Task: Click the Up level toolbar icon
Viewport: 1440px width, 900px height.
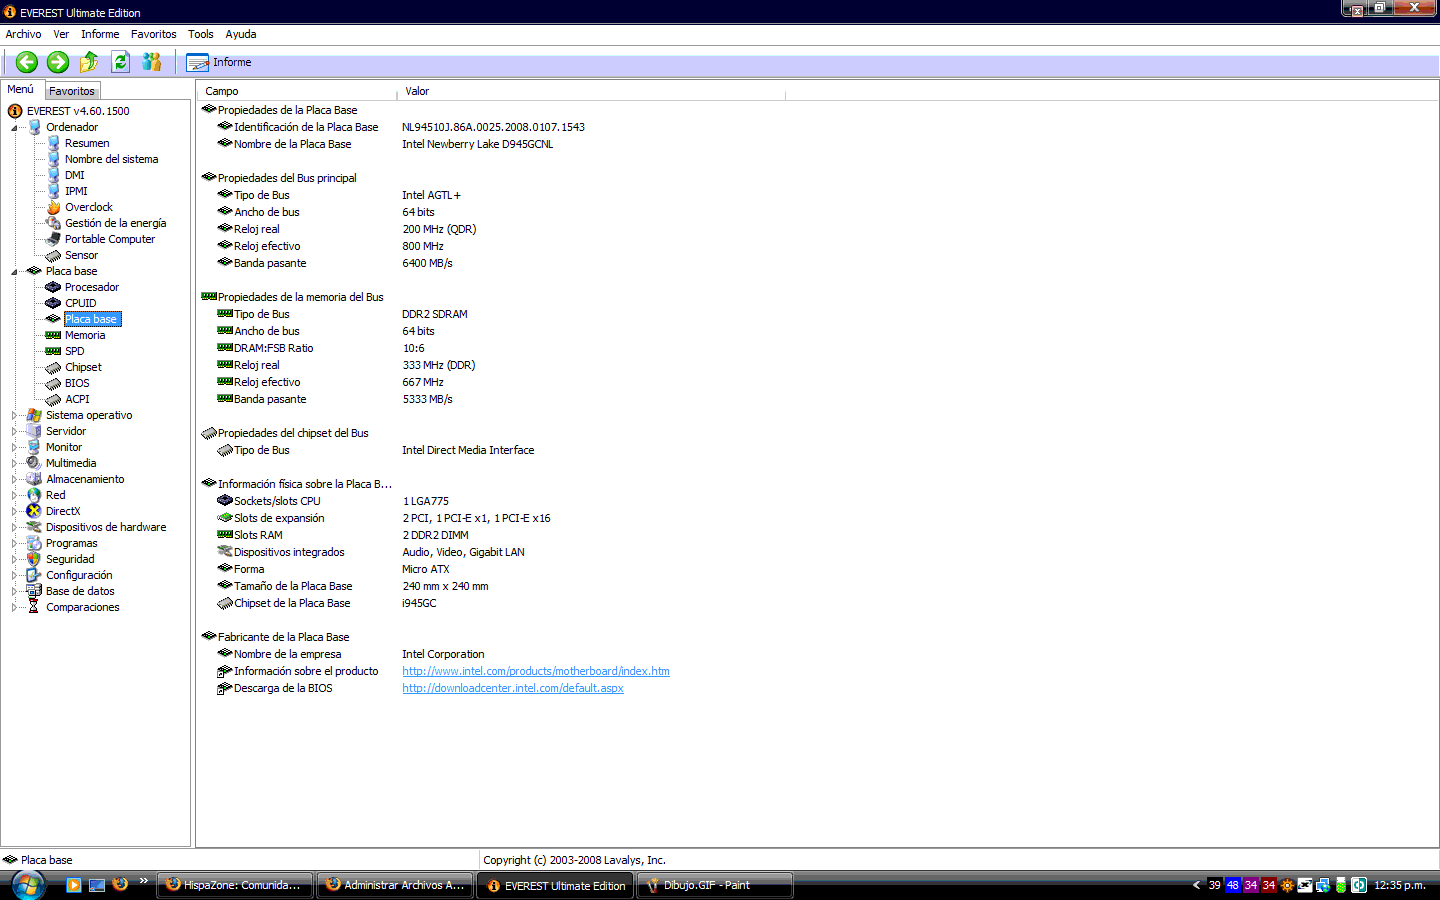Action: pos(89,62)
